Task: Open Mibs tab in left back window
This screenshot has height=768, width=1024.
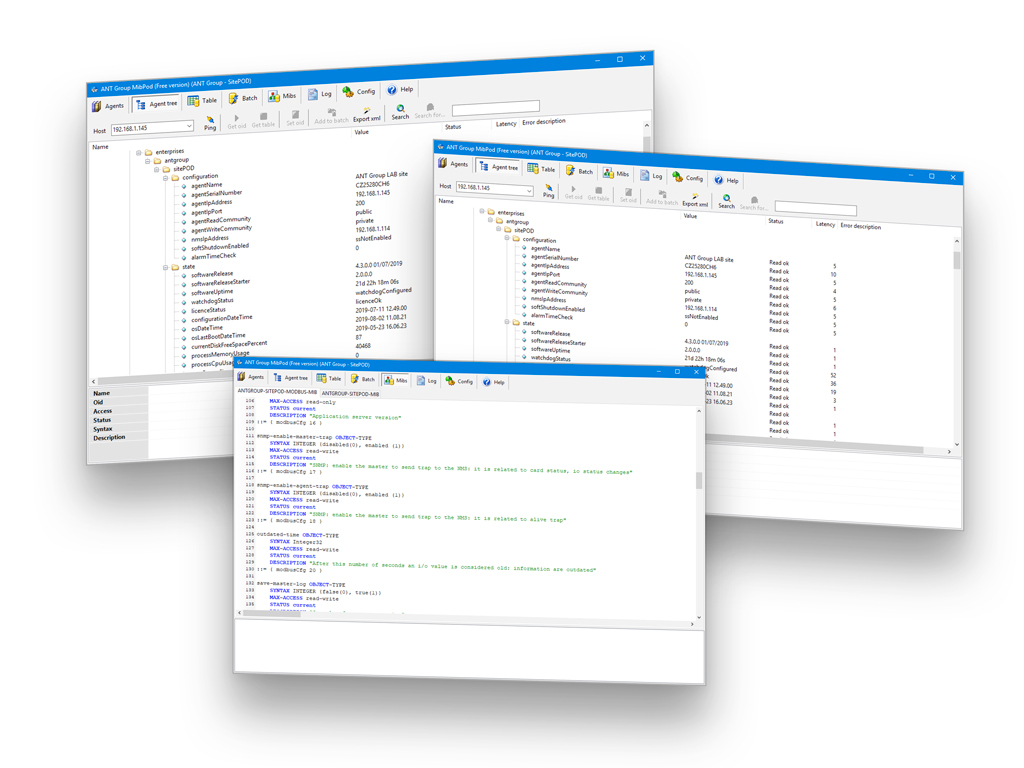Action: [282, 95]
